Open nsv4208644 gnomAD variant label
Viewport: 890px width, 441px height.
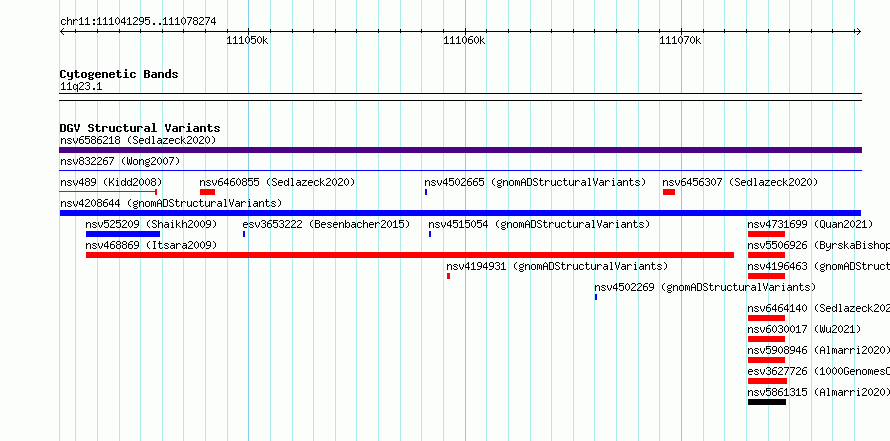171,203
